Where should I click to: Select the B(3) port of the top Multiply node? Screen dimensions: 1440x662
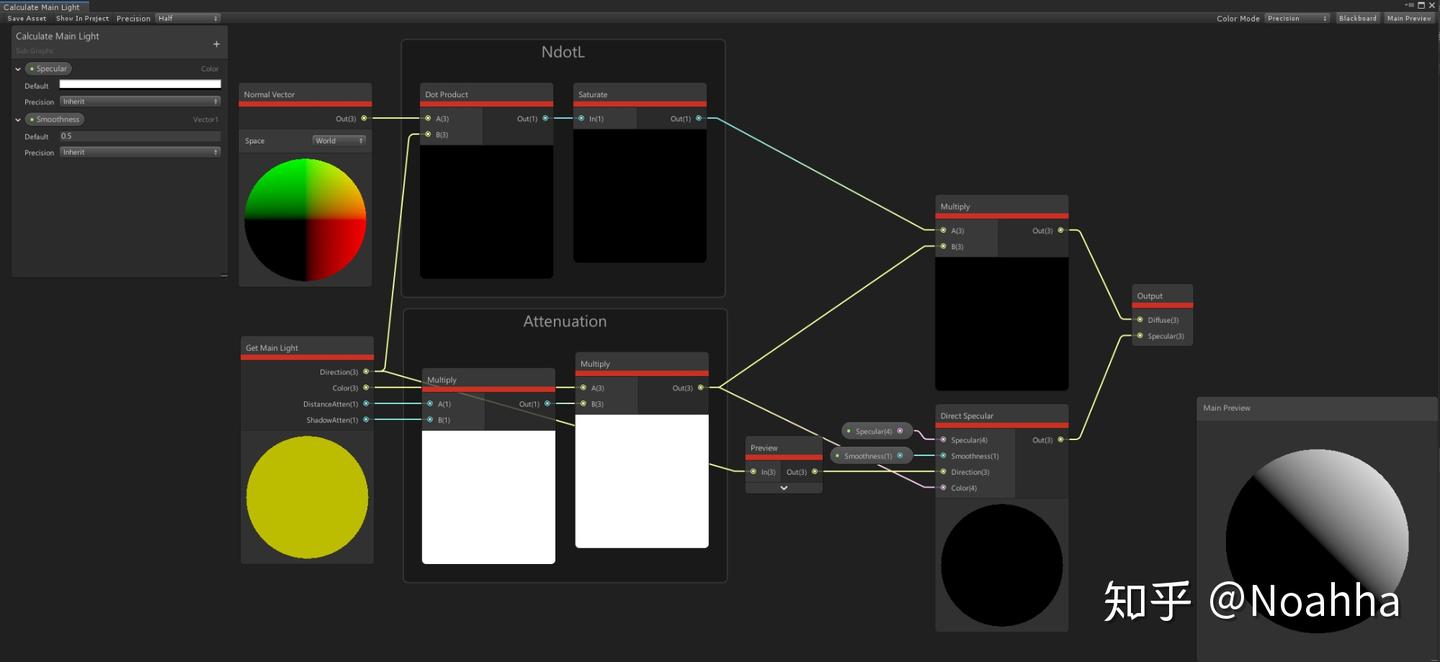941,246
